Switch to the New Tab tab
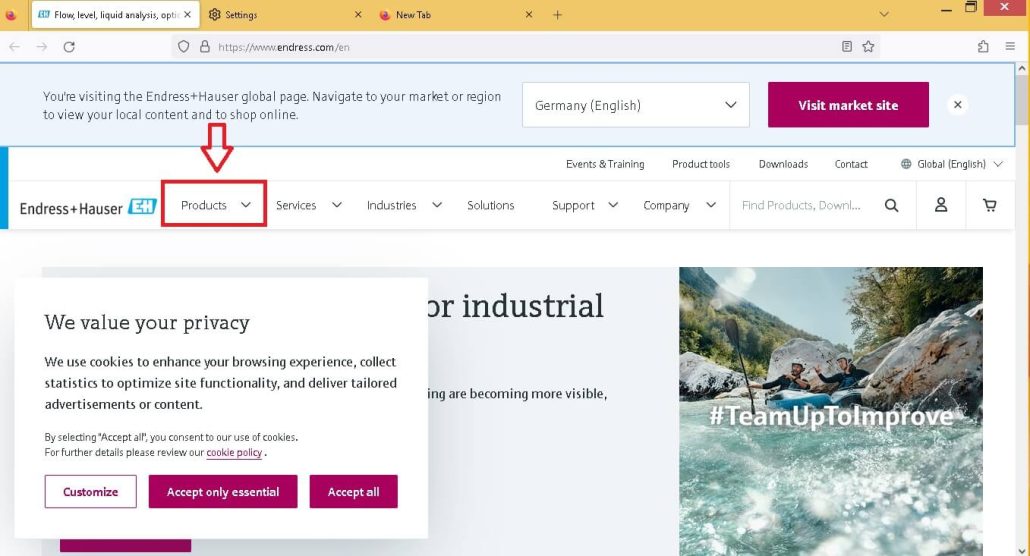1030x556 pixels. click(x=457, y=14)
